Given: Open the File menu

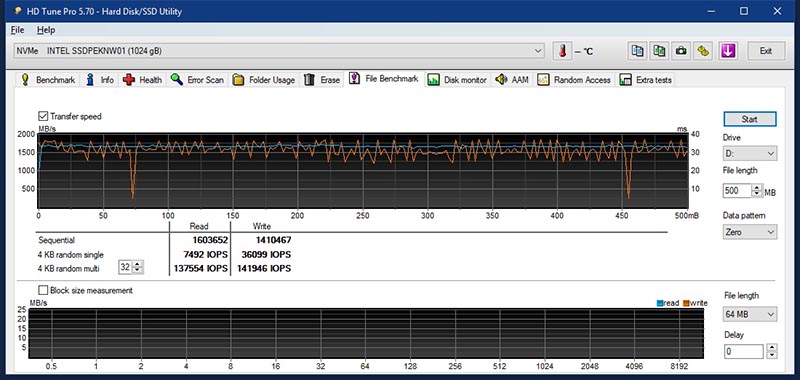Looking at the screenshot, I should (17, 30).
